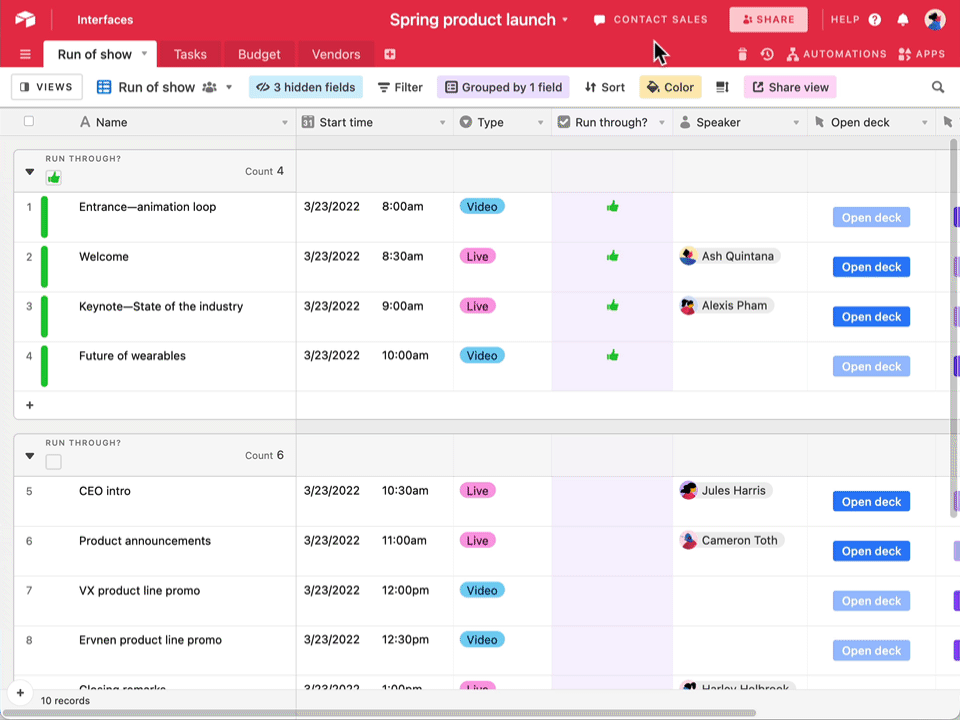Uncheck Run through for Keynote—State of the industry

(x=612, y=306)
